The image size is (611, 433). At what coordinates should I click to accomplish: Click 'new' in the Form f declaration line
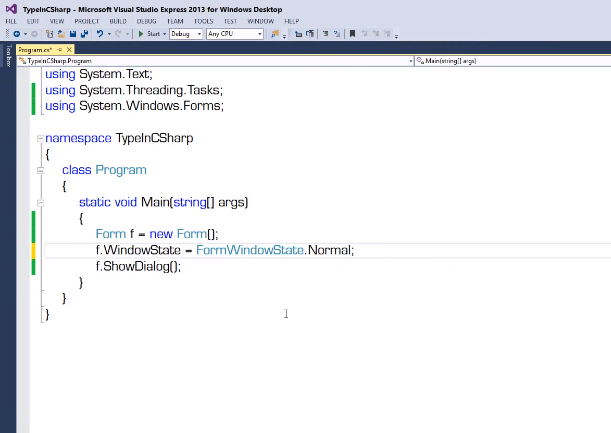click(161, 234)
